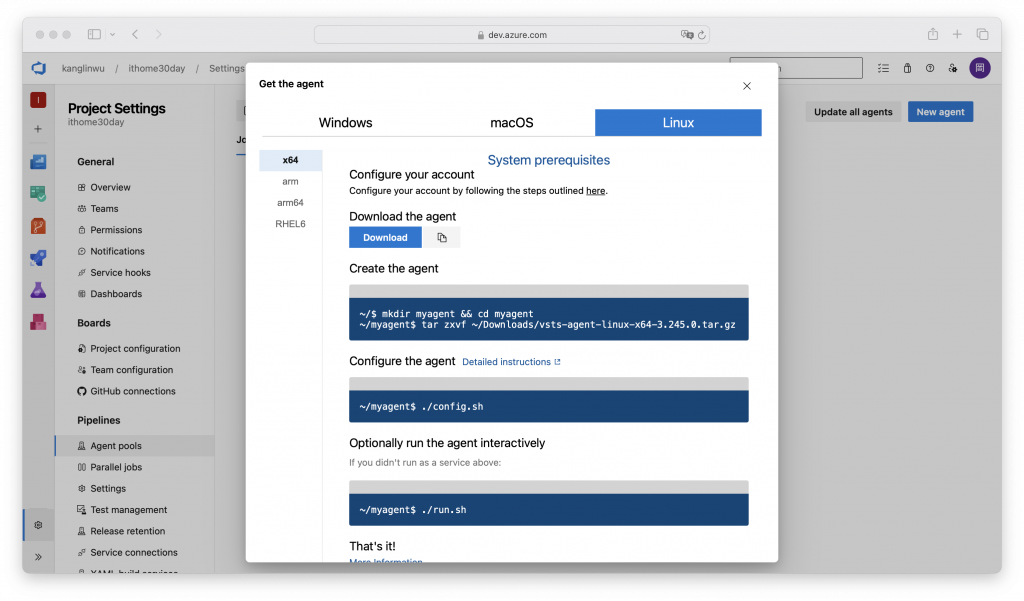Select arm64 architecture
Screen dimensions: 1024x601
[x=291, y=203]
